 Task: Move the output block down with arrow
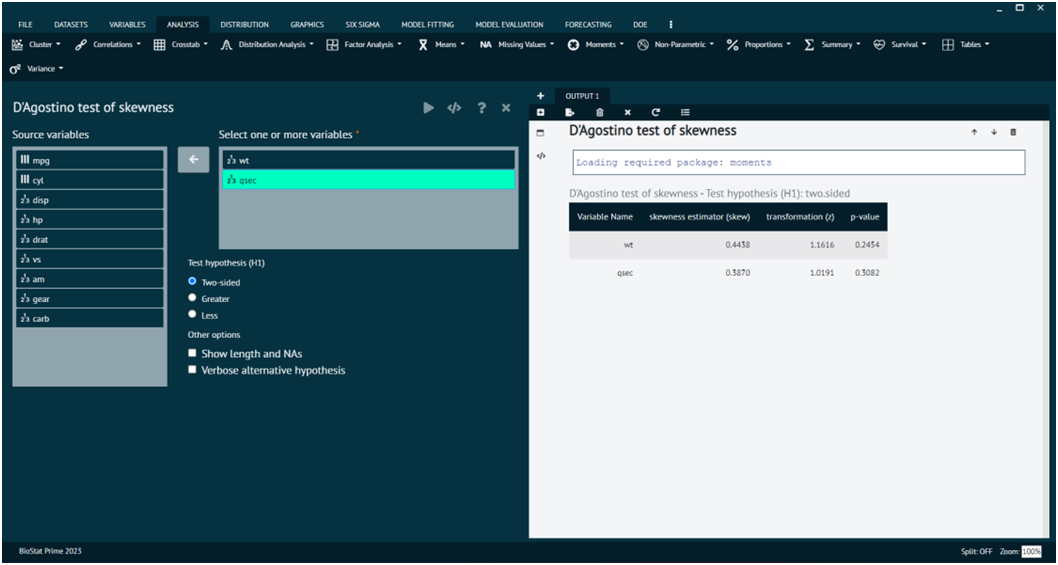pos(994,132)
